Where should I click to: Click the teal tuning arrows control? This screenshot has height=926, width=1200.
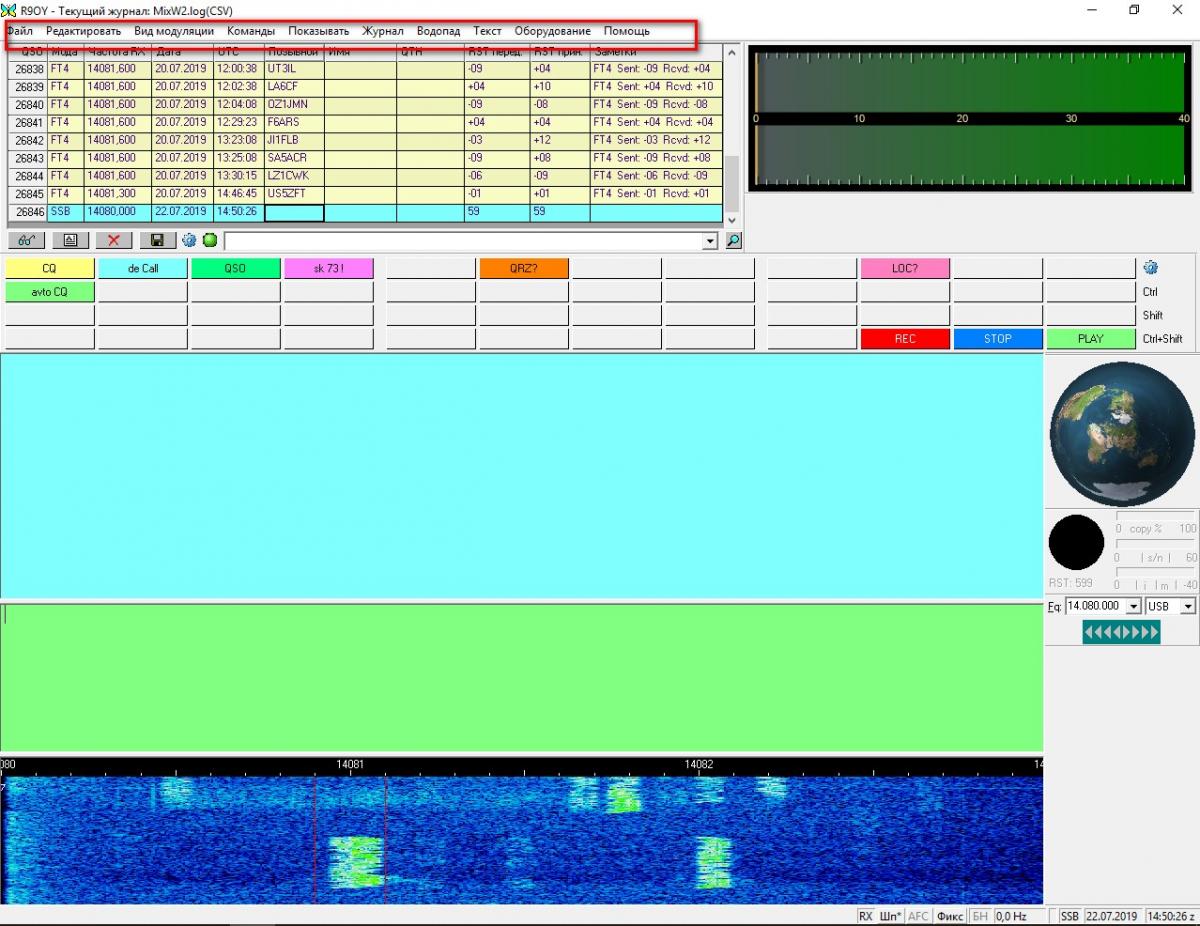tap(1121, 632)
